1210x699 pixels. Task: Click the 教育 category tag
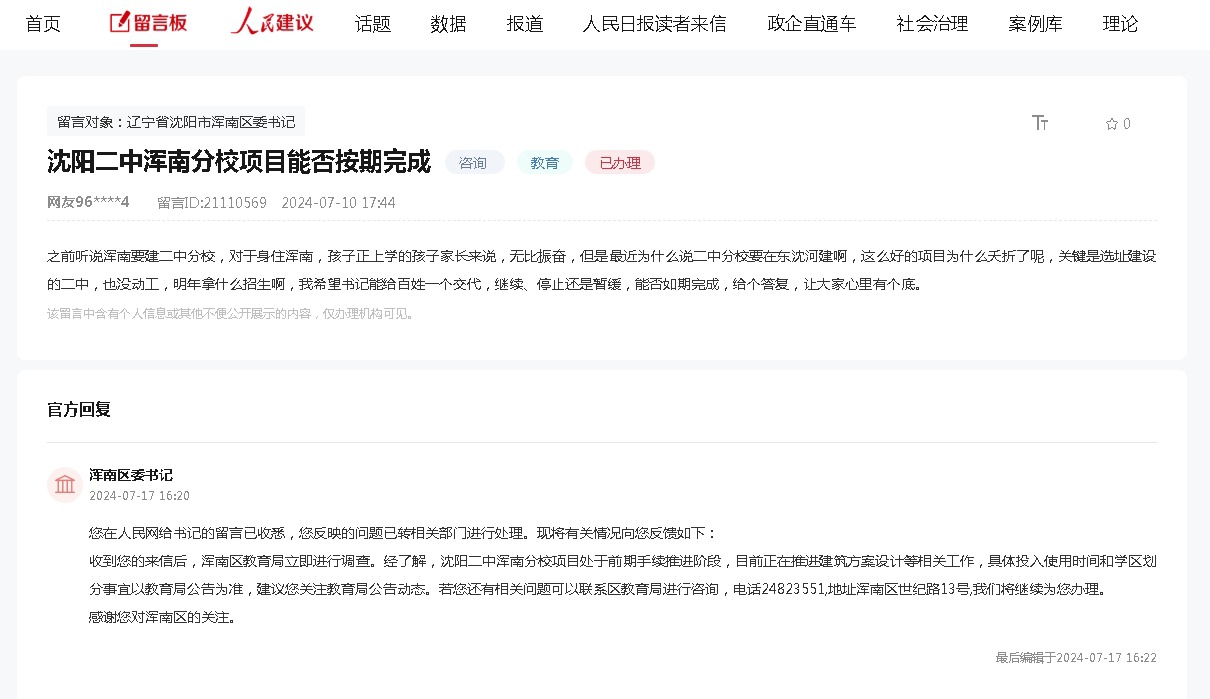(545, 163)
